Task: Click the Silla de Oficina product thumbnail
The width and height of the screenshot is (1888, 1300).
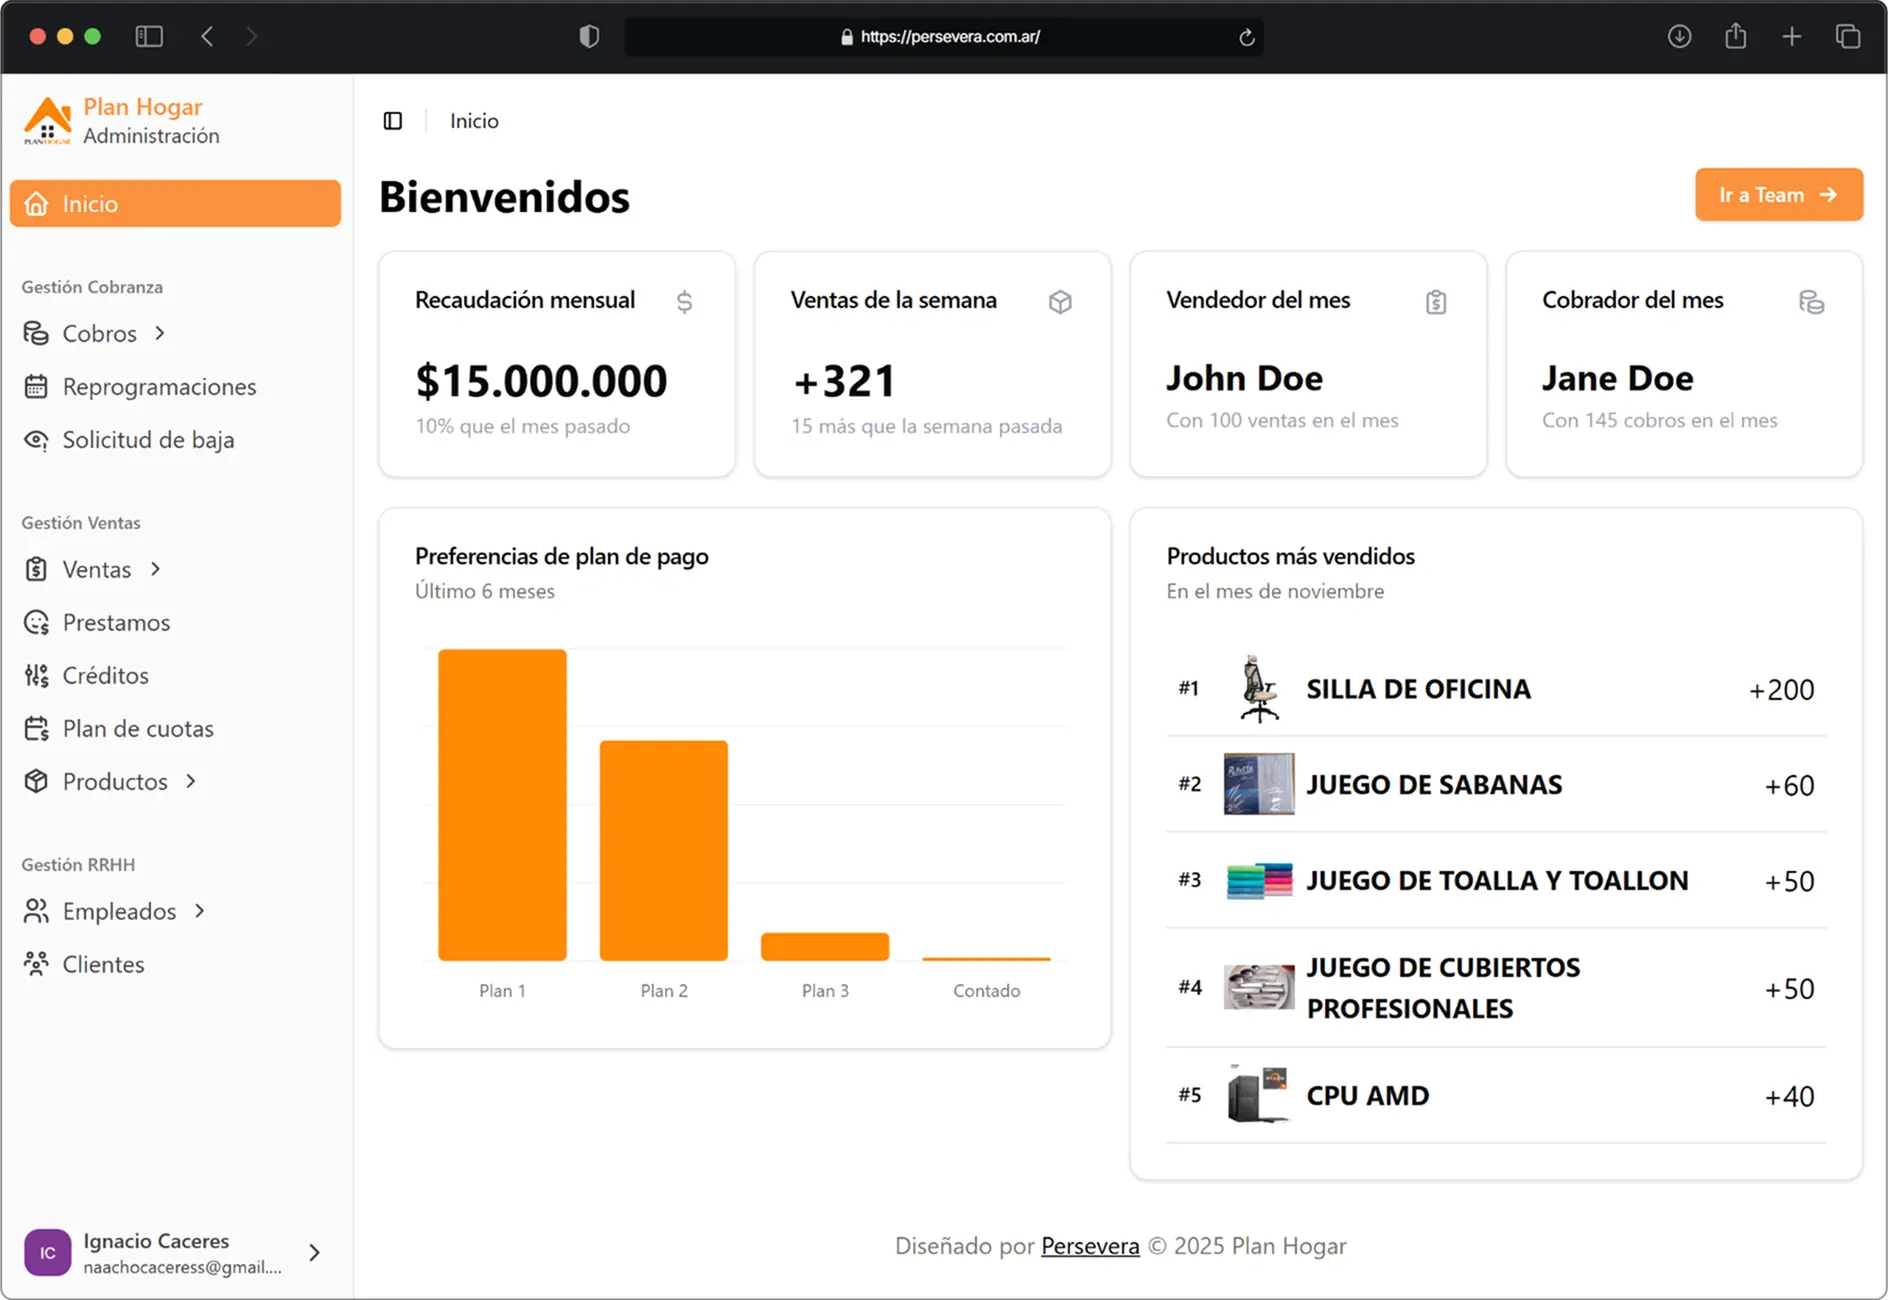Action: pyautogui.click(x=1258, y=689)
